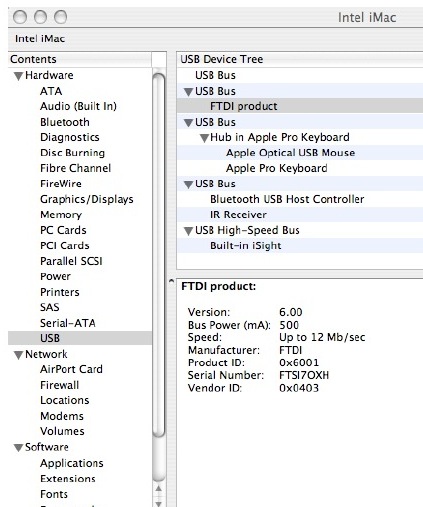The height and width of the screenshot is (507, 423).
Task: Select Serial-ATA entry
Action: 68,323
